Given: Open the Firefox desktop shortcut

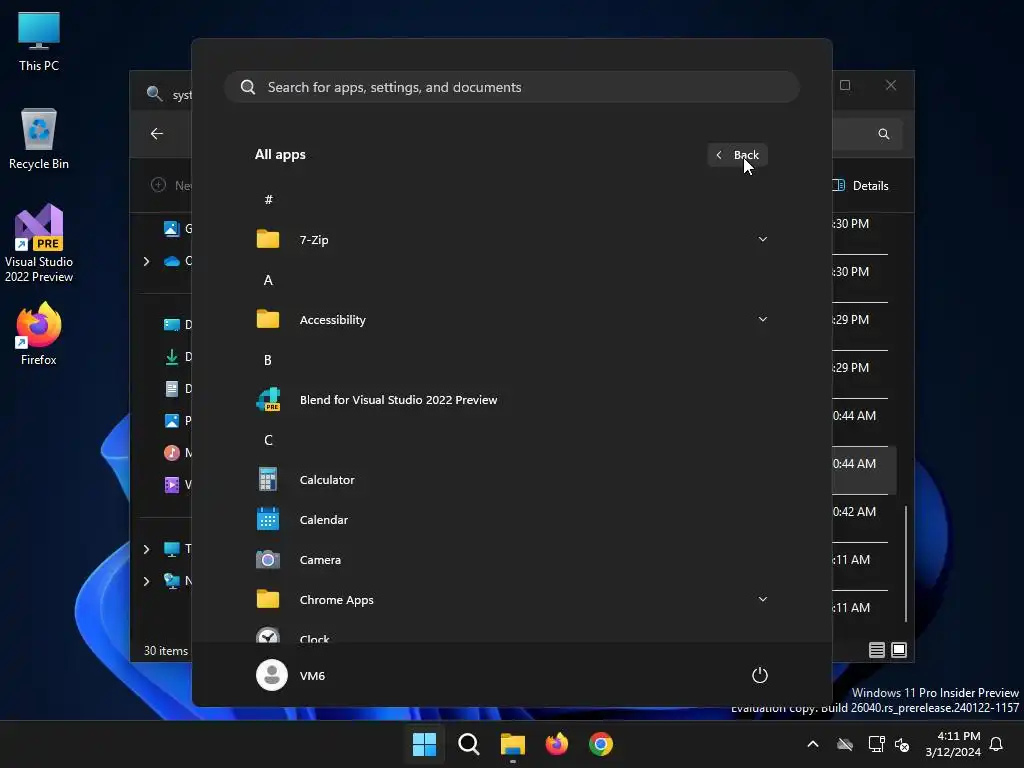Looking at the screenshot, I should pyautogui.click(x=39, y=334).
